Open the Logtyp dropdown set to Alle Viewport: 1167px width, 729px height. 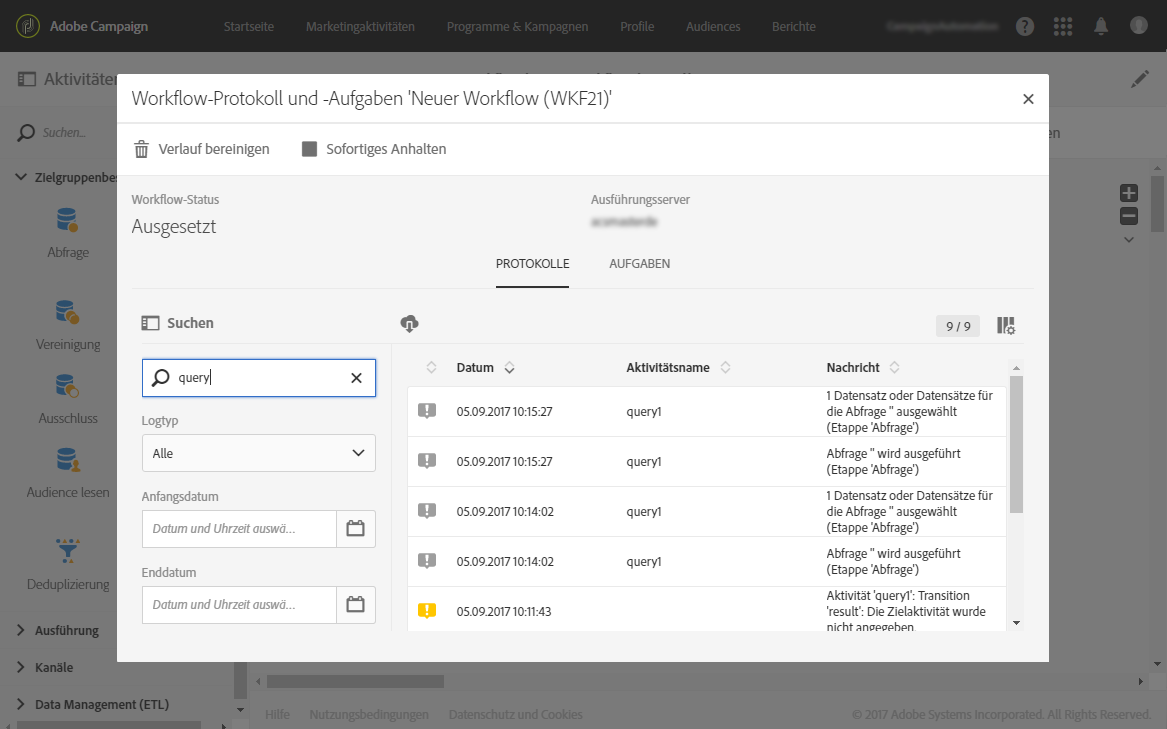[259, 453]
